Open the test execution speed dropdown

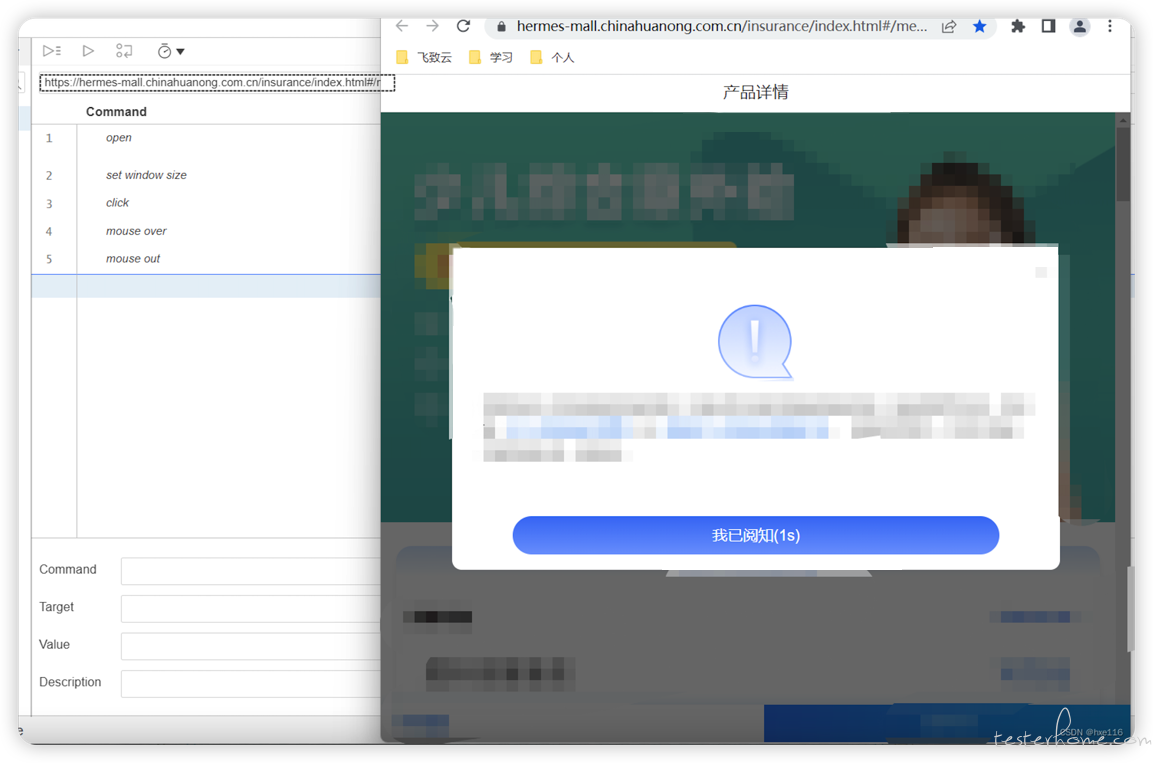pyautogui.click(x=171, y=51)
